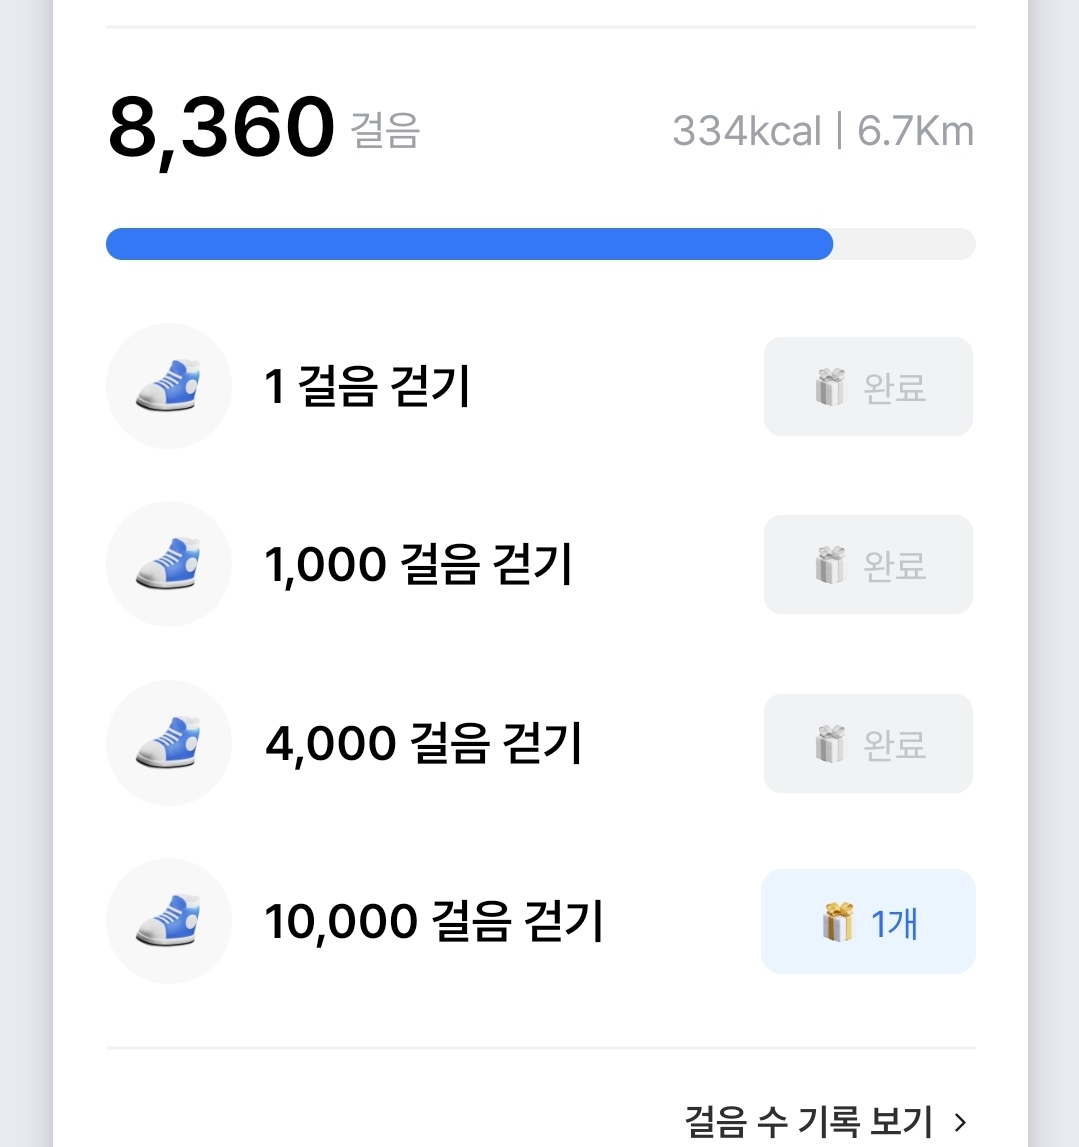Select the 1,000 걸음 걷기 mission text
1079x1147 pixels.
coord(418,565)
